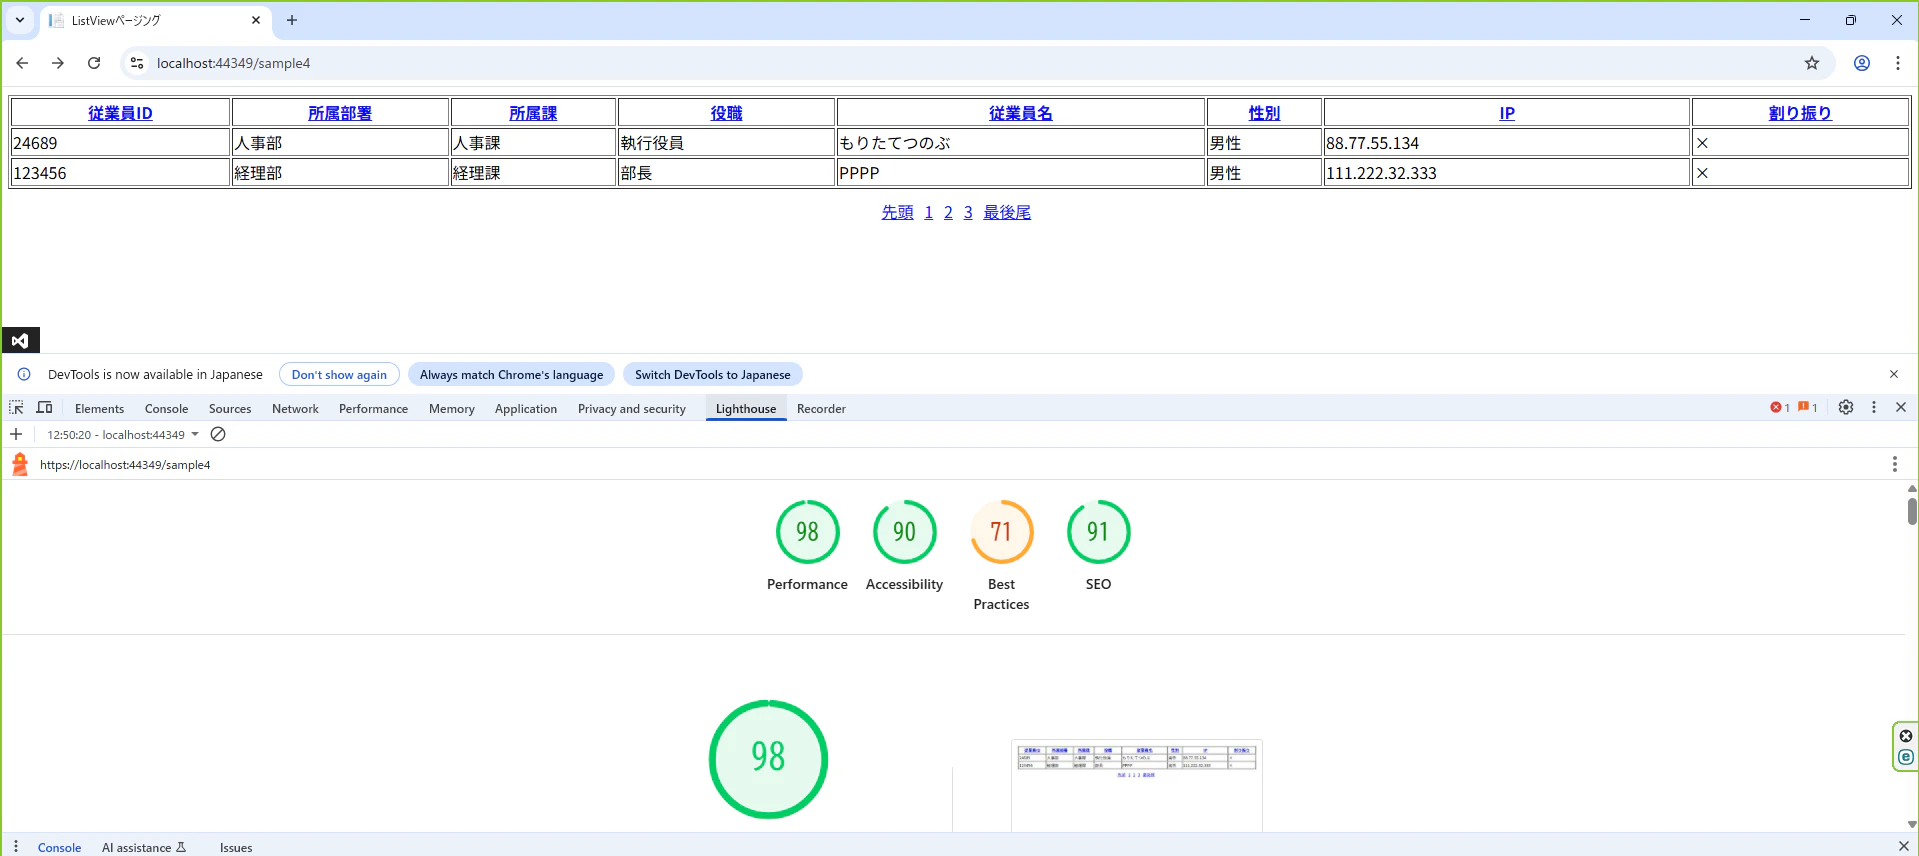Select cell 88.77.55.134
This screenshot has width=1919, height=856.
[1507, 142]
